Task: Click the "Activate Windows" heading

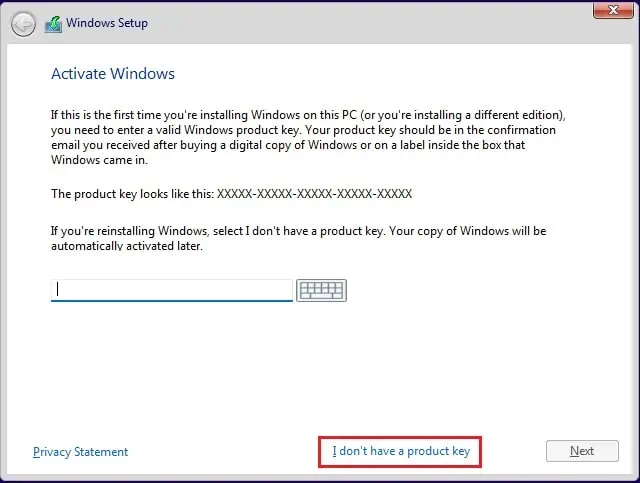Action: [x=113, y=74]
